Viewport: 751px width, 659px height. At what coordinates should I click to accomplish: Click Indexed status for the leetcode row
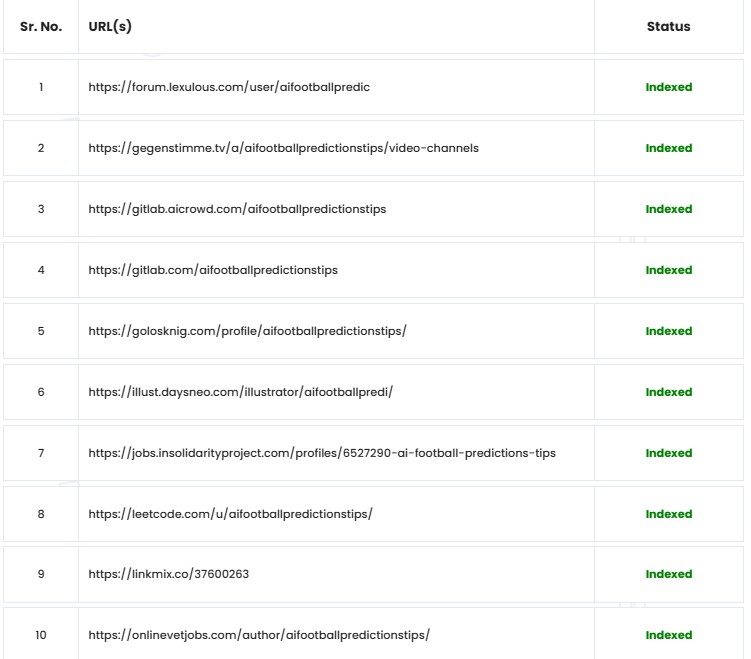coord(669,514)
